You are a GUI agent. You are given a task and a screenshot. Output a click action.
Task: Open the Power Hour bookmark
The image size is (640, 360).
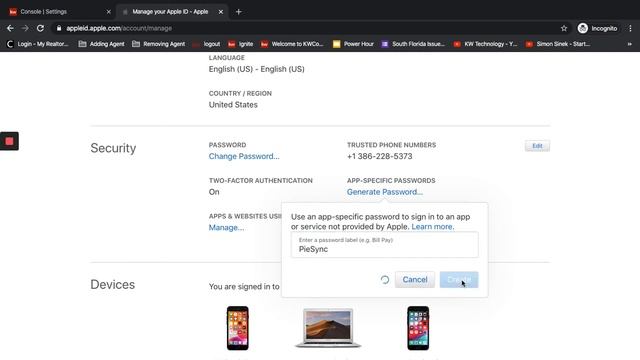coord(353,44)
